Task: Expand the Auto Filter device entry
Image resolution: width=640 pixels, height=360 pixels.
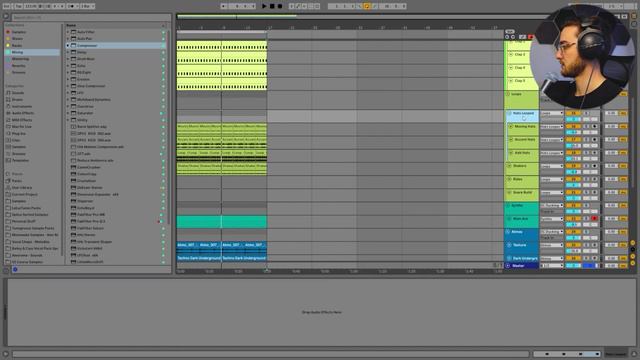Action: [68, 32]
